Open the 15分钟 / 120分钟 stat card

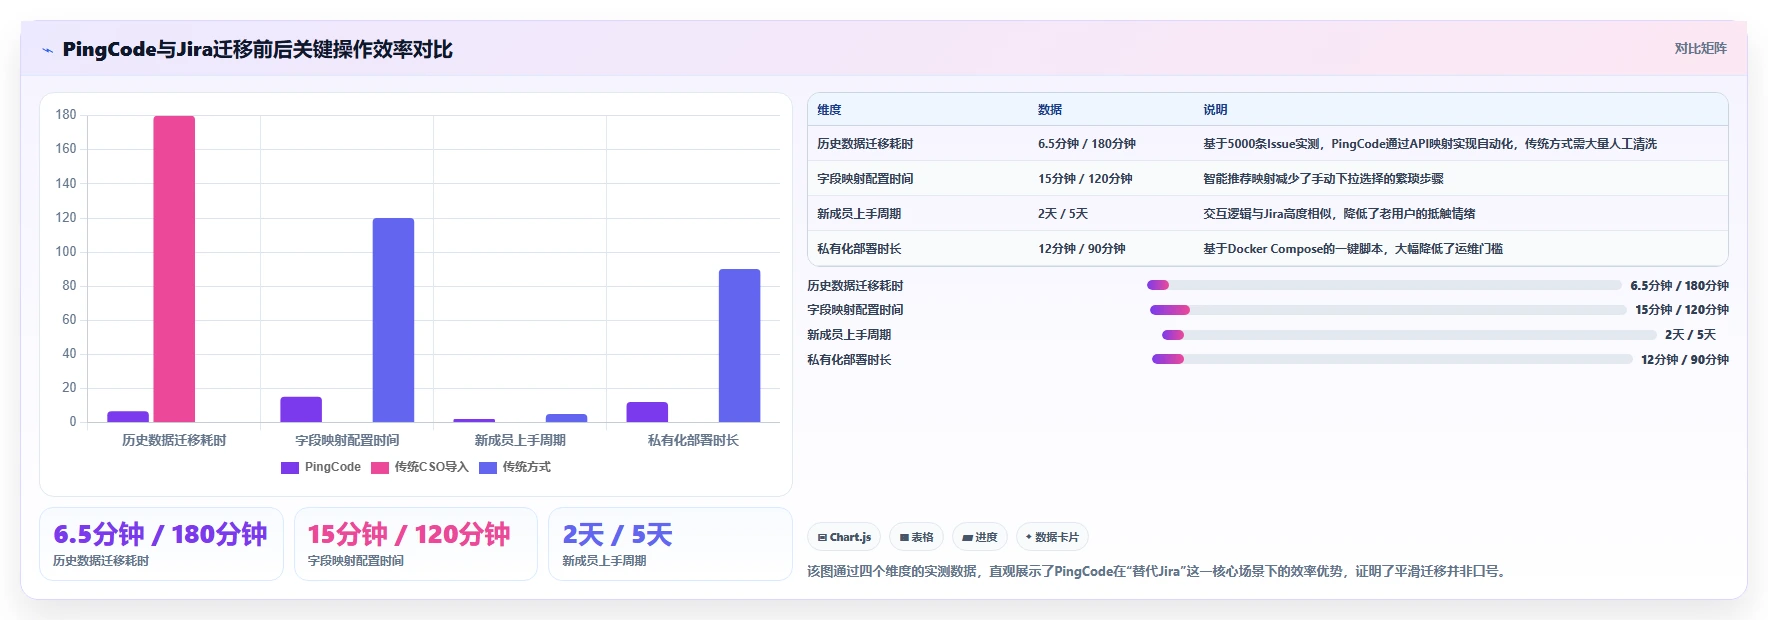pyautogui.click(x=416, y=544)
